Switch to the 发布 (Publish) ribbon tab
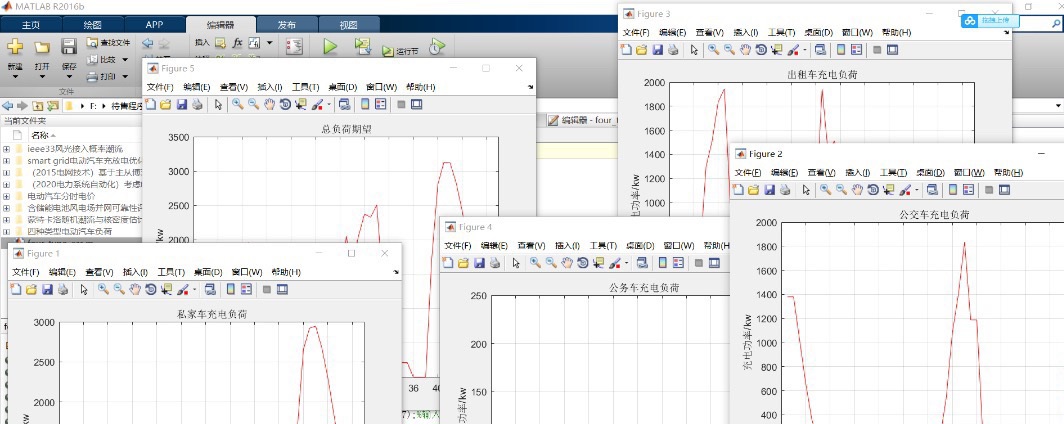This screenshot has height=424, width=1064. pos(286,25)
